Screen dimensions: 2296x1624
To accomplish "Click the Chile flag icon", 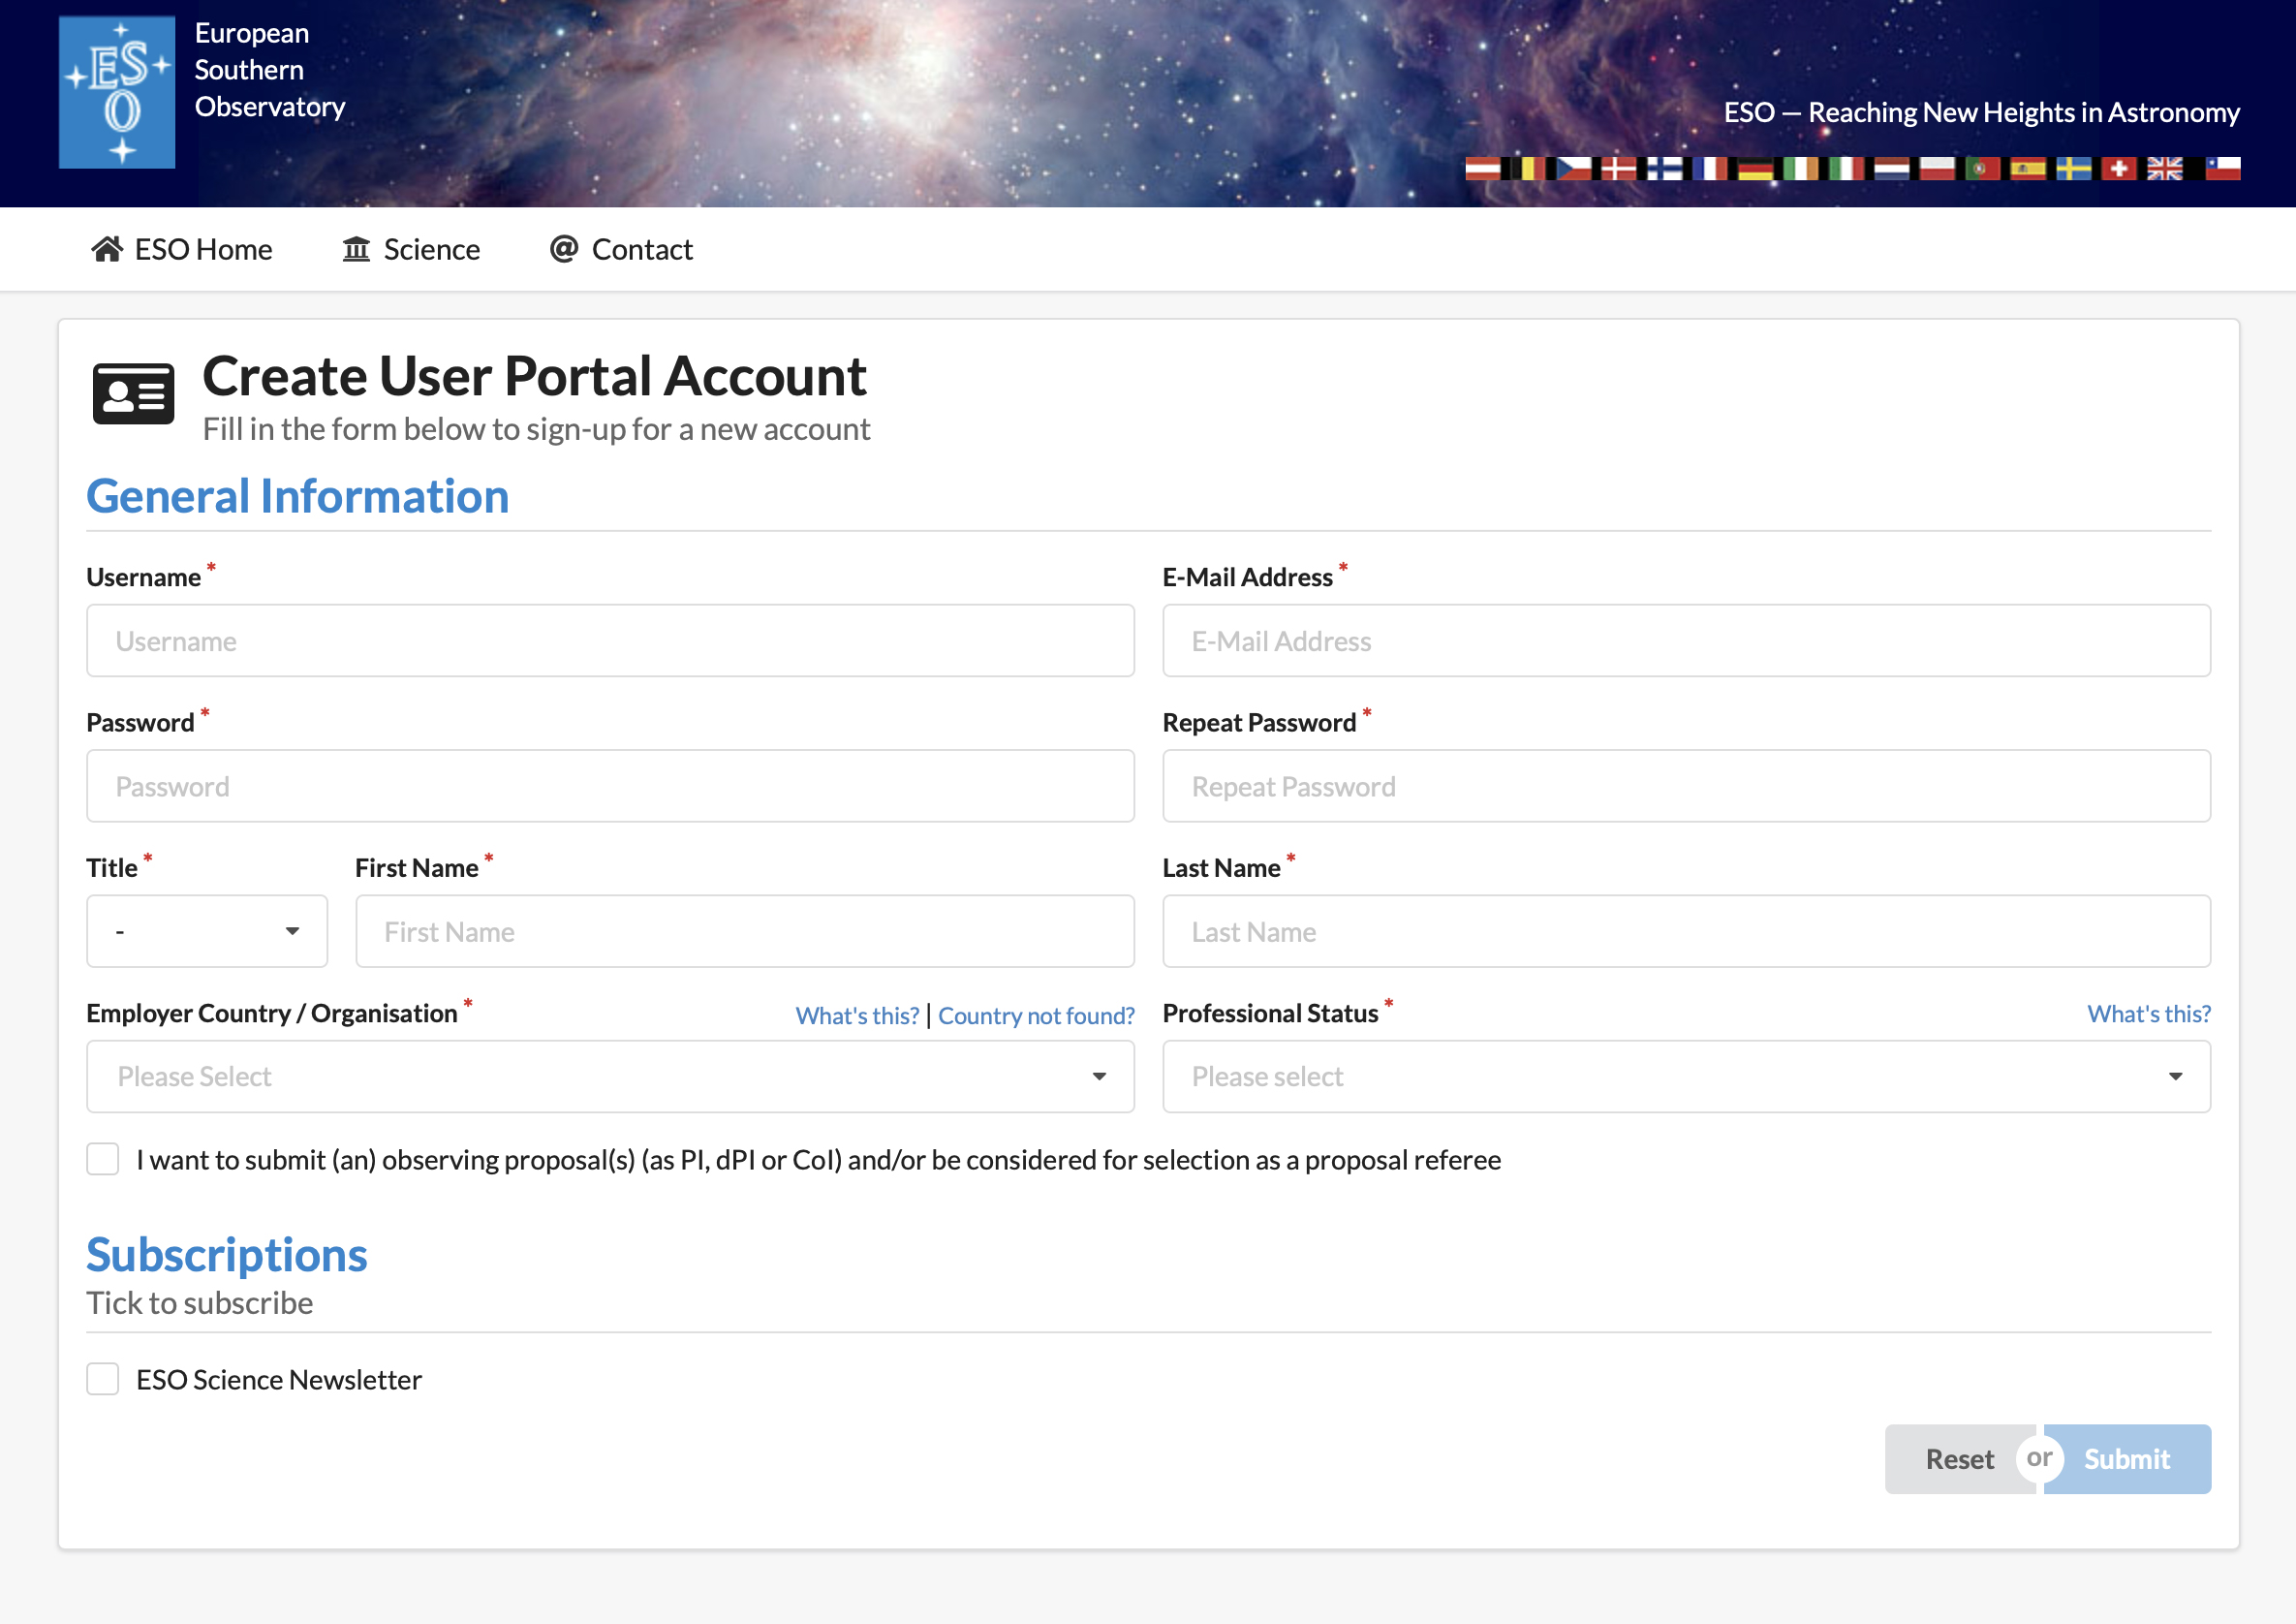I will (x=2223, y=169).
